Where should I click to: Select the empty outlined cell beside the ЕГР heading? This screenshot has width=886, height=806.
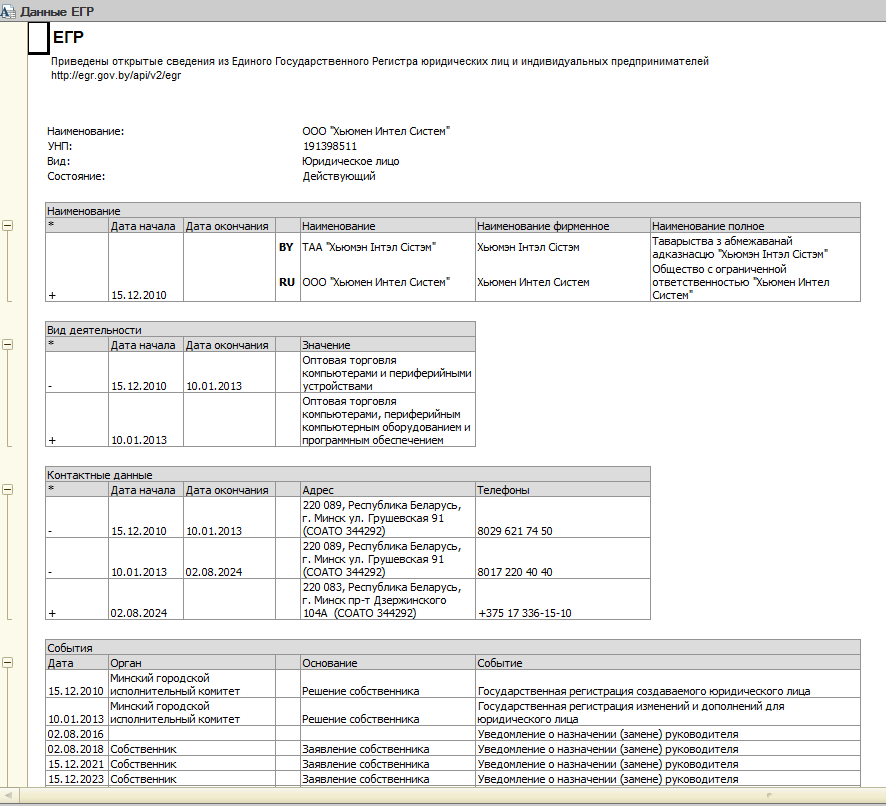pyautogui.click(x=38, y=38)
